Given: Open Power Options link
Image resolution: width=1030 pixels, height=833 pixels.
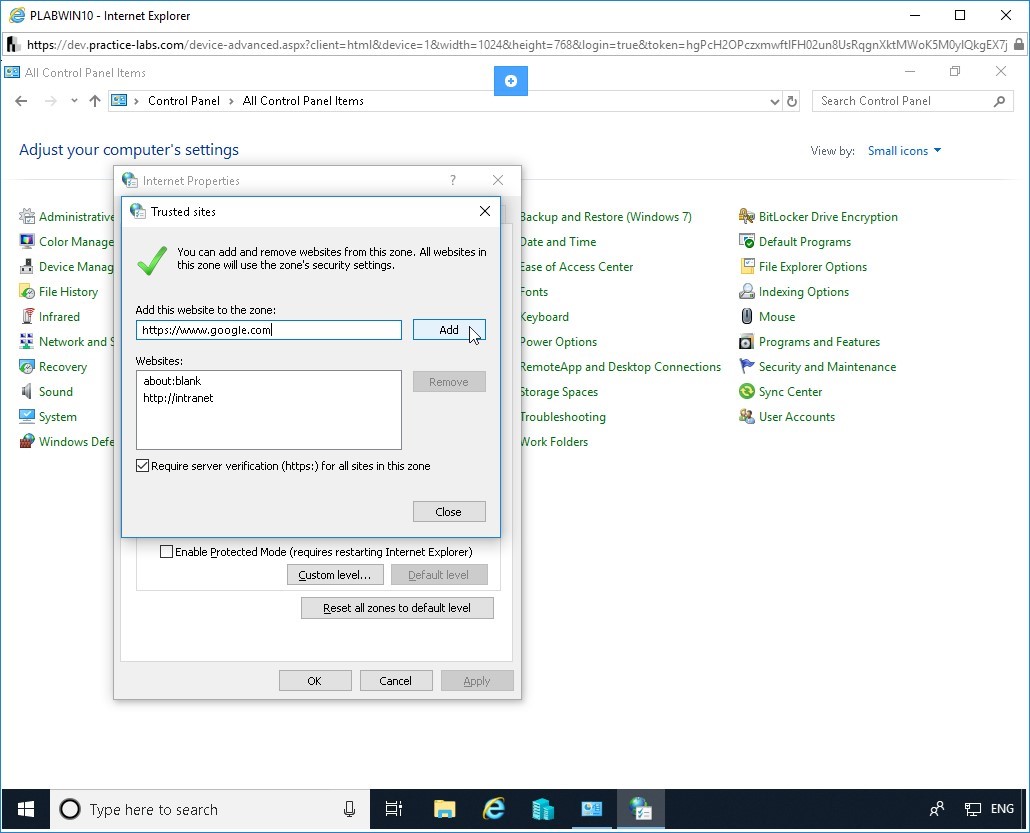Looking at the screenshot, I should point(558,342).
